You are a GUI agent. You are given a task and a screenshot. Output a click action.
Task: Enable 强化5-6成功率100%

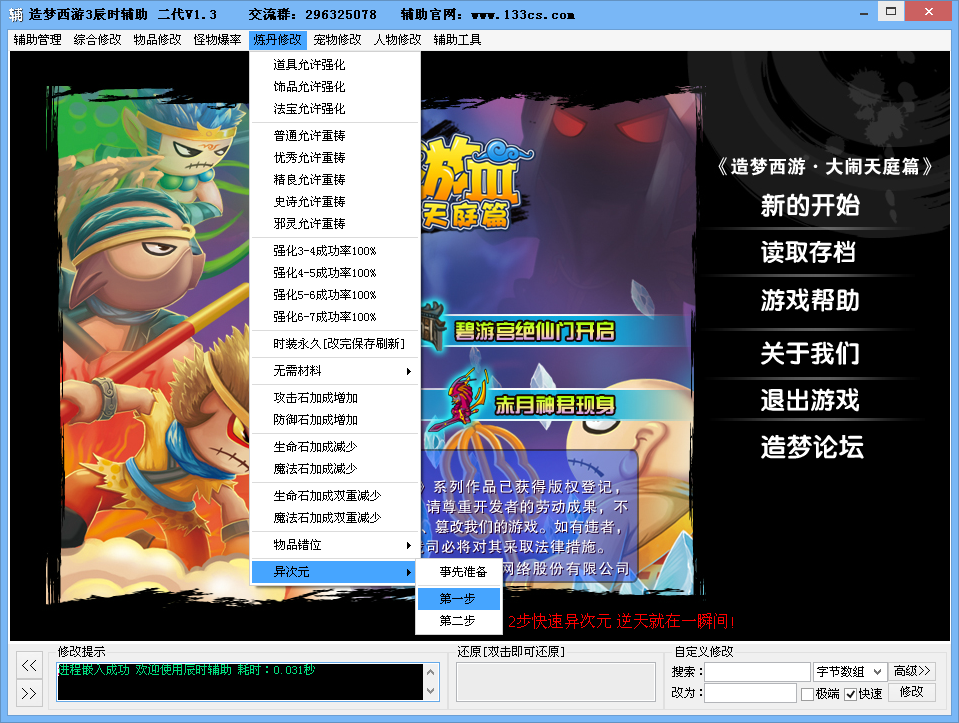(335, 295)
